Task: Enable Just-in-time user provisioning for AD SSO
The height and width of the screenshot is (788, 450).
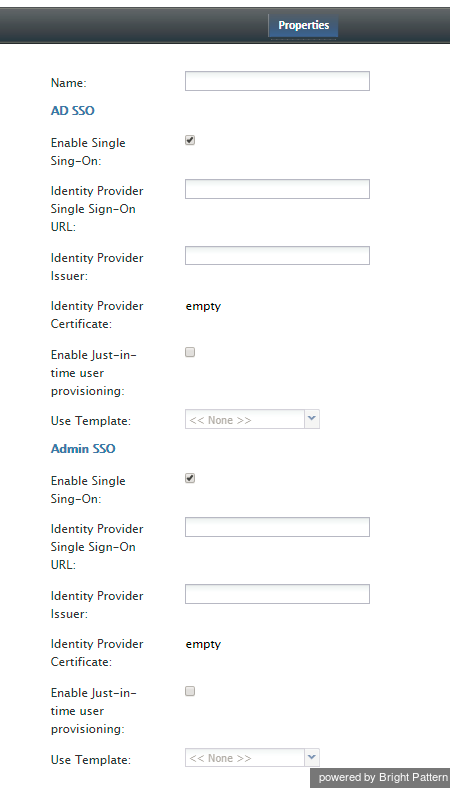Action: 190,352
